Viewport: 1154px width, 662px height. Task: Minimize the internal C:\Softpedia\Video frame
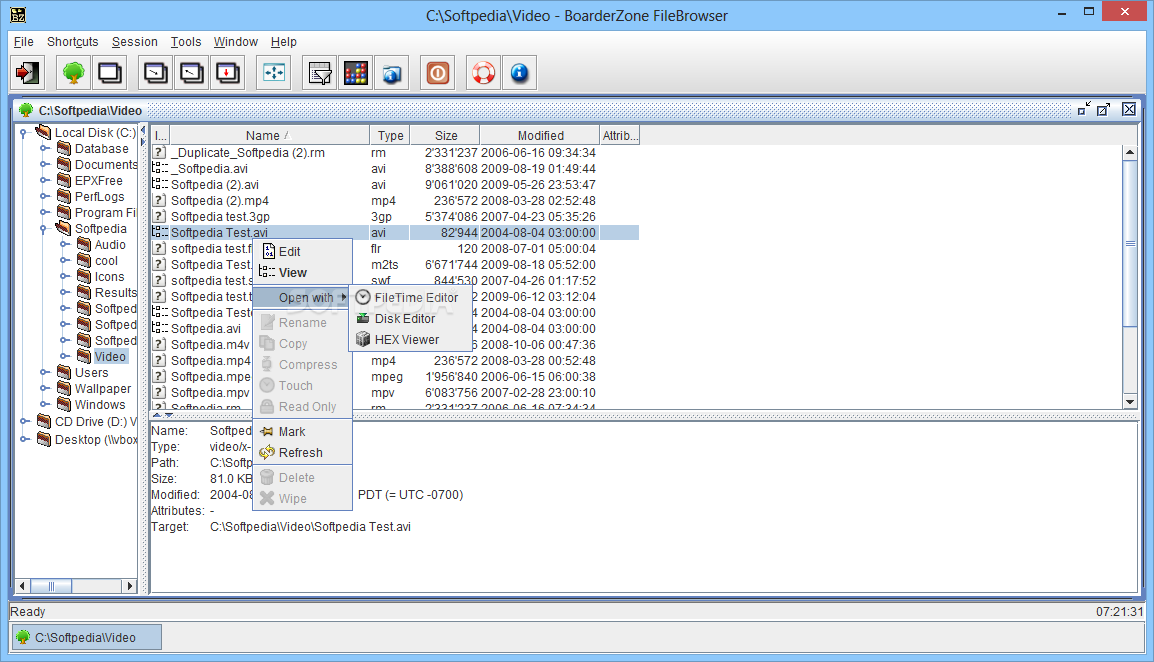(1083, 110)
